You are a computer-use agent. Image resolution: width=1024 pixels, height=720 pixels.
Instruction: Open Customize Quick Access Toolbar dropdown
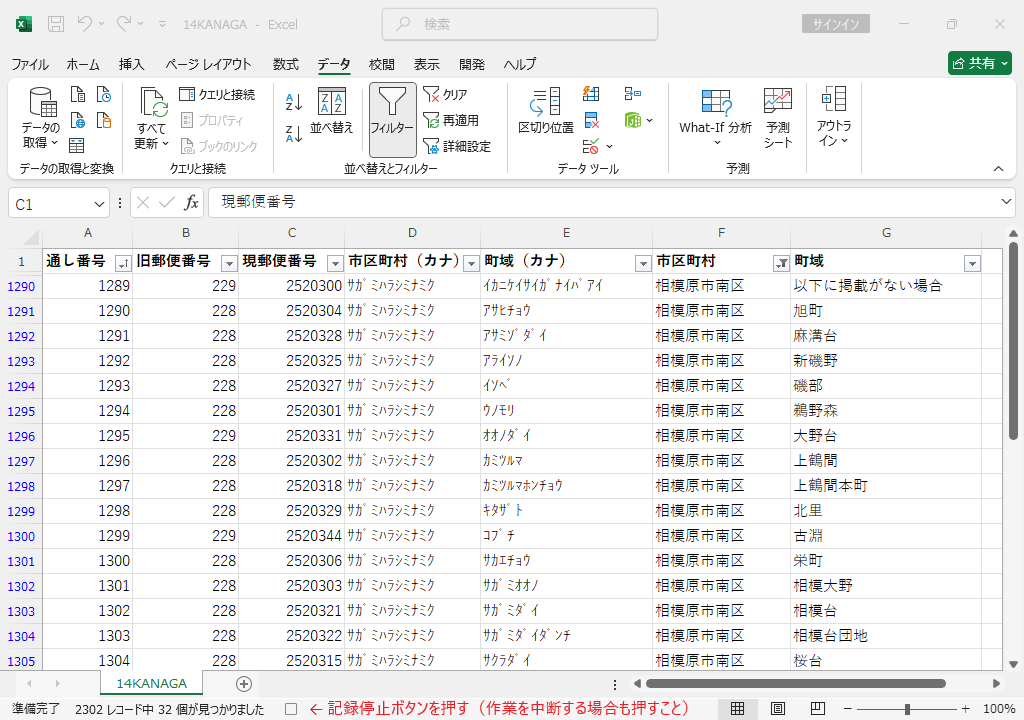click(x=163, y=24)
